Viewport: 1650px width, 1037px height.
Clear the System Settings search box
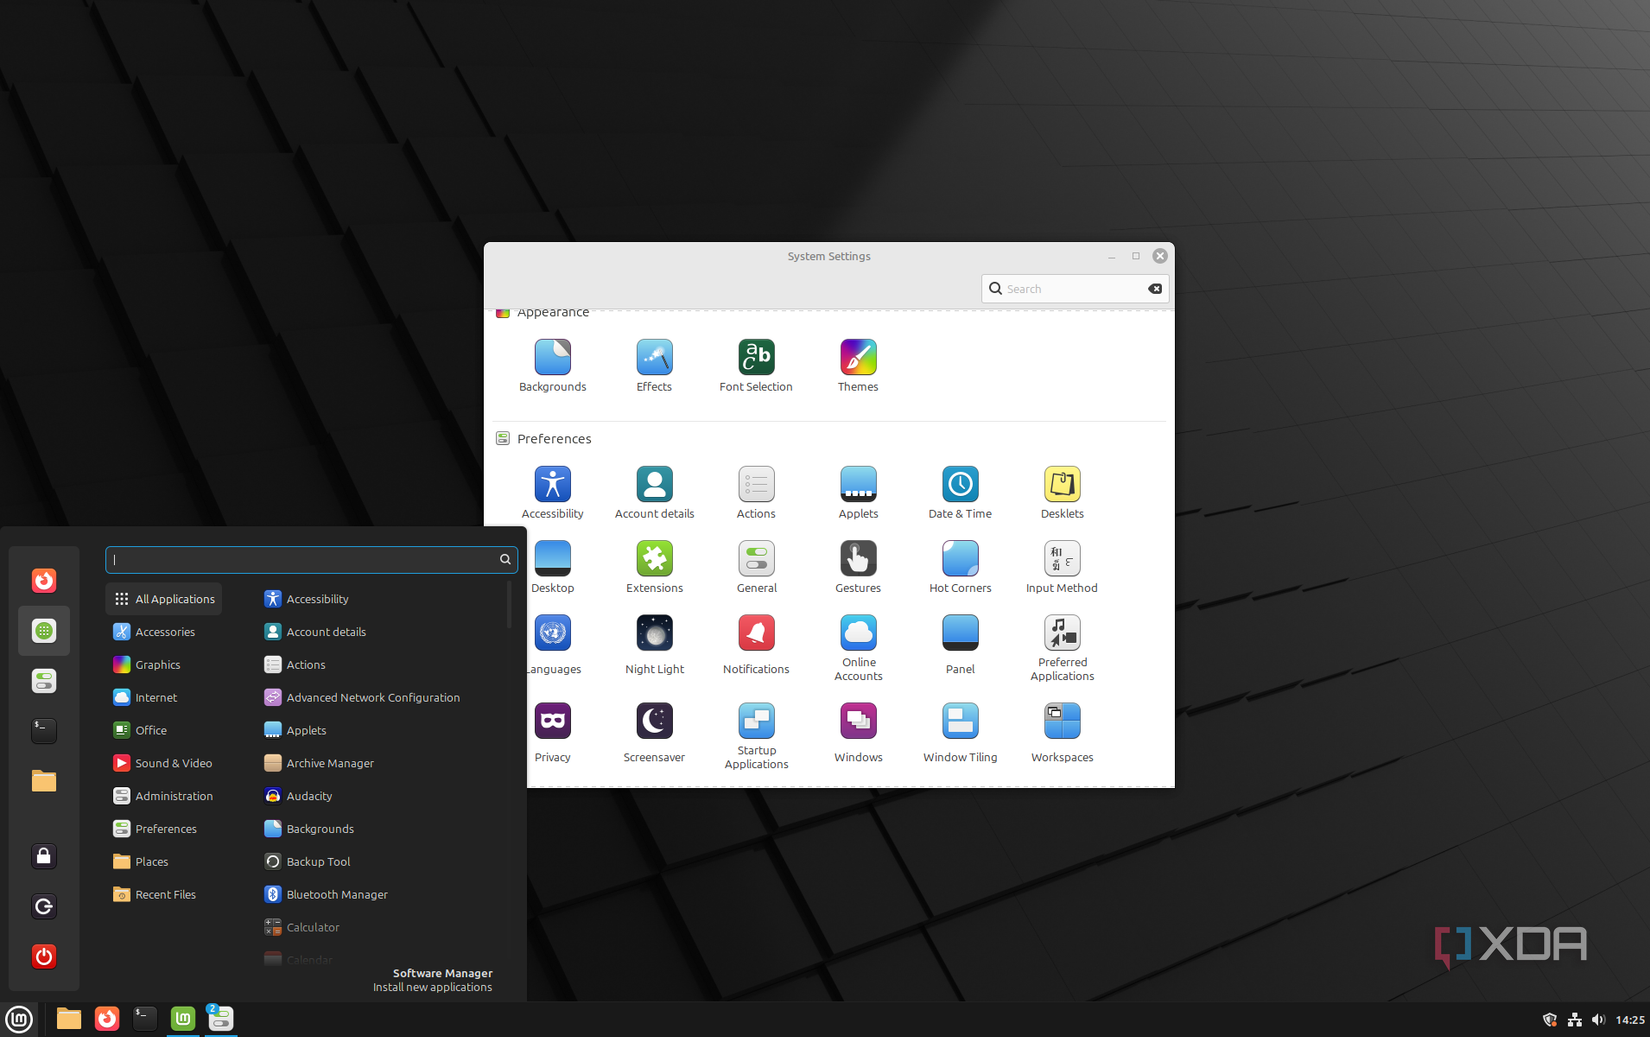point(1155,288)
